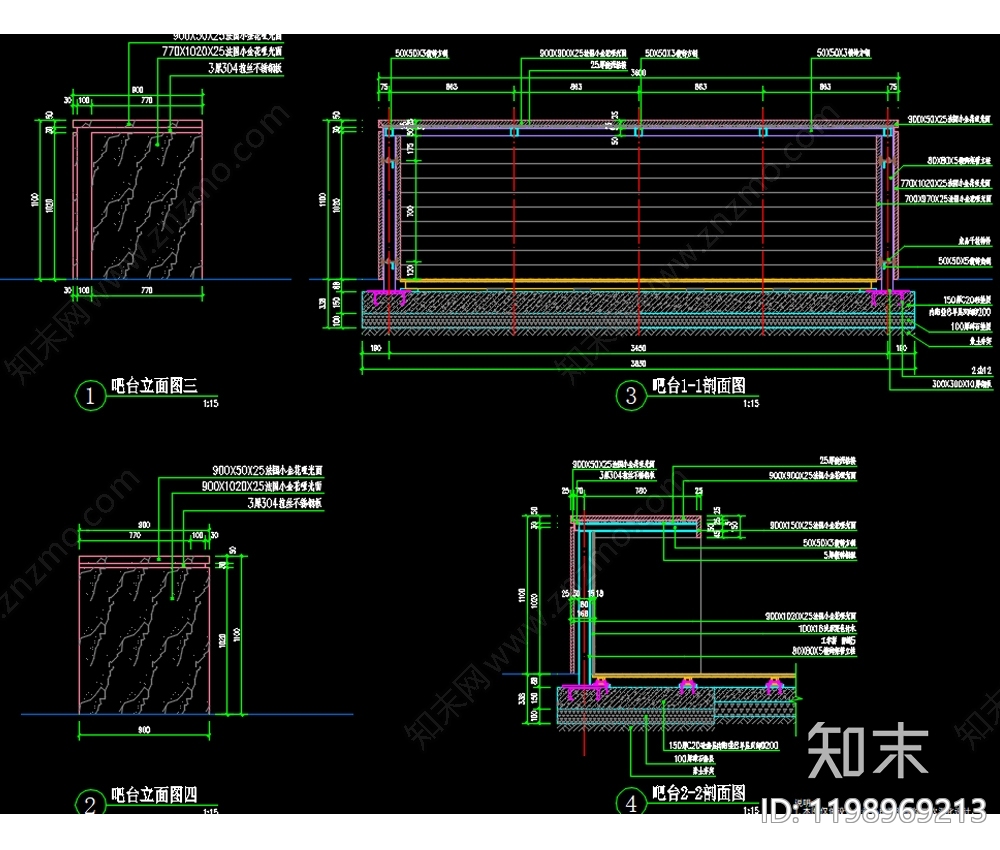Select the circled number 3 drawing marker
Image resolution: width=1000 pixels, height=850 pixels.
[631, 396]
